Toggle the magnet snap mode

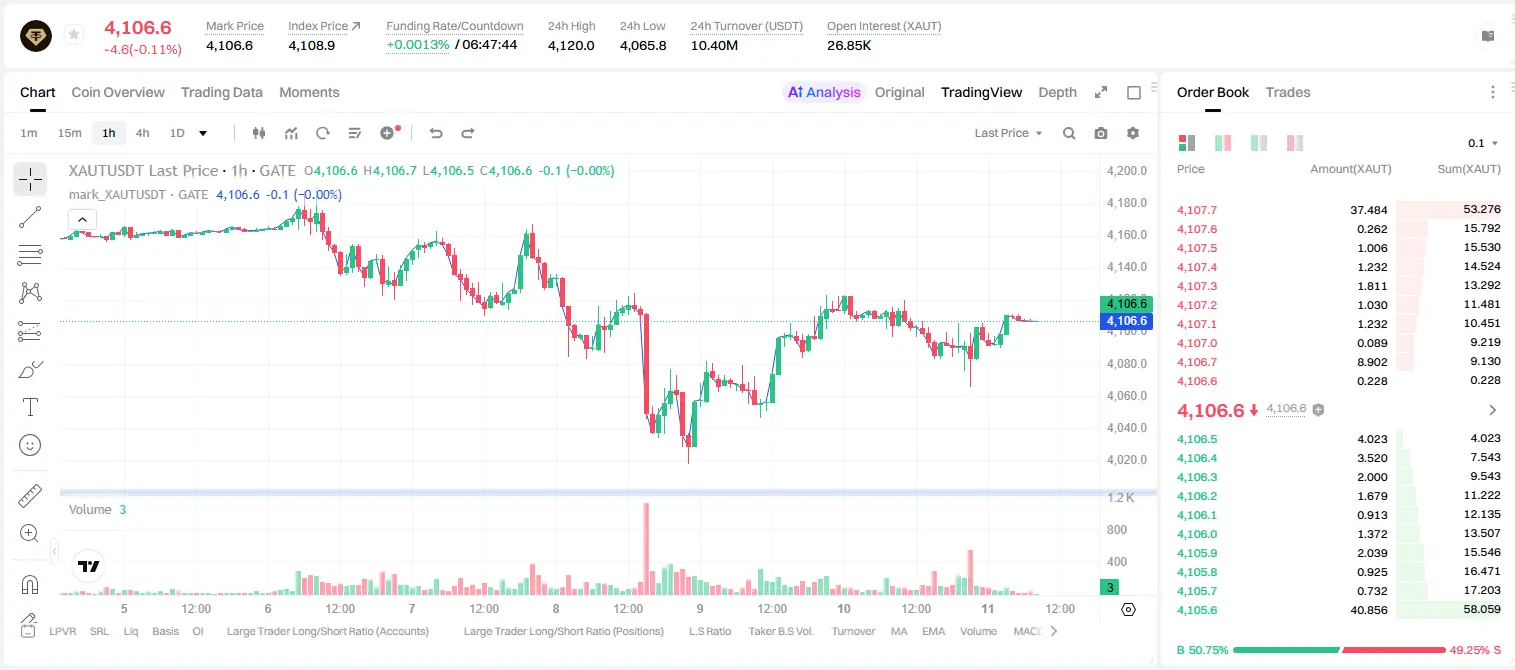(x=30, y=584)
